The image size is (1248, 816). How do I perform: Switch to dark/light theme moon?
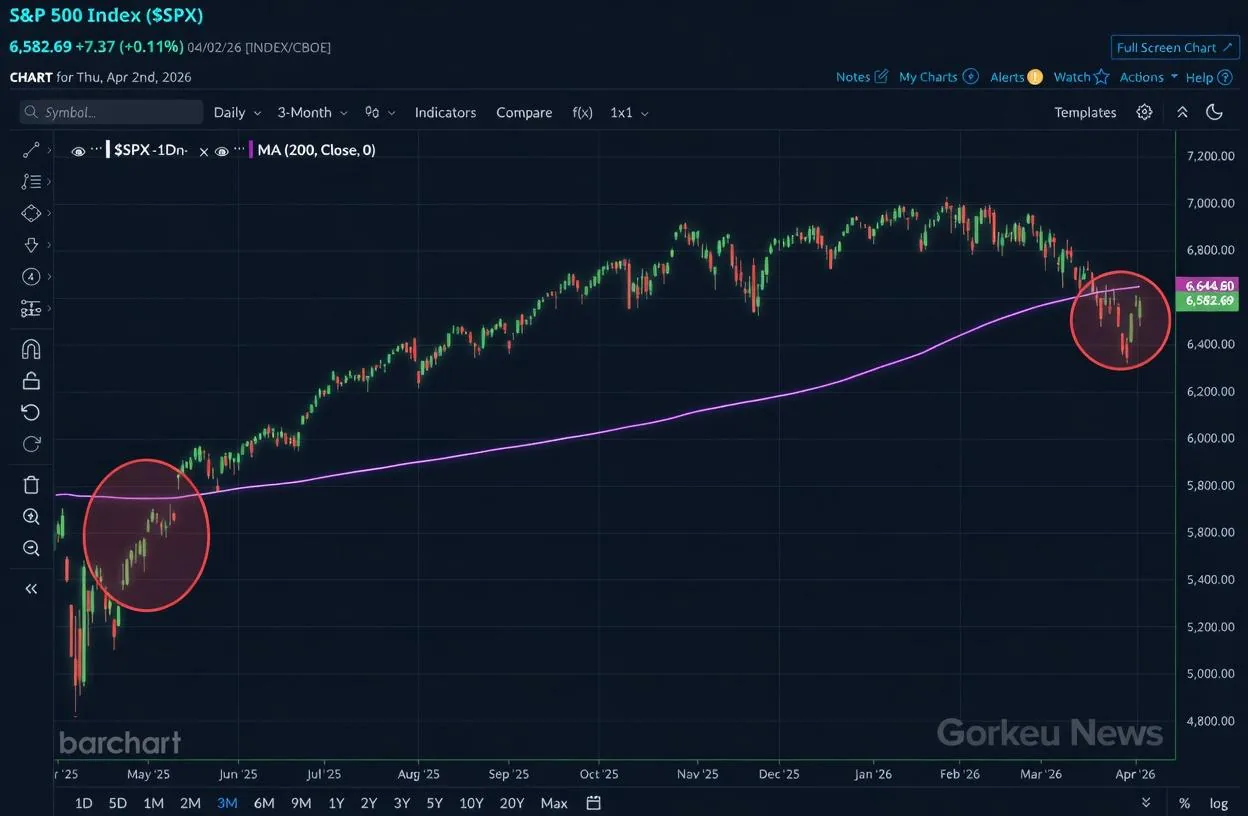[x=1214, y=112]
